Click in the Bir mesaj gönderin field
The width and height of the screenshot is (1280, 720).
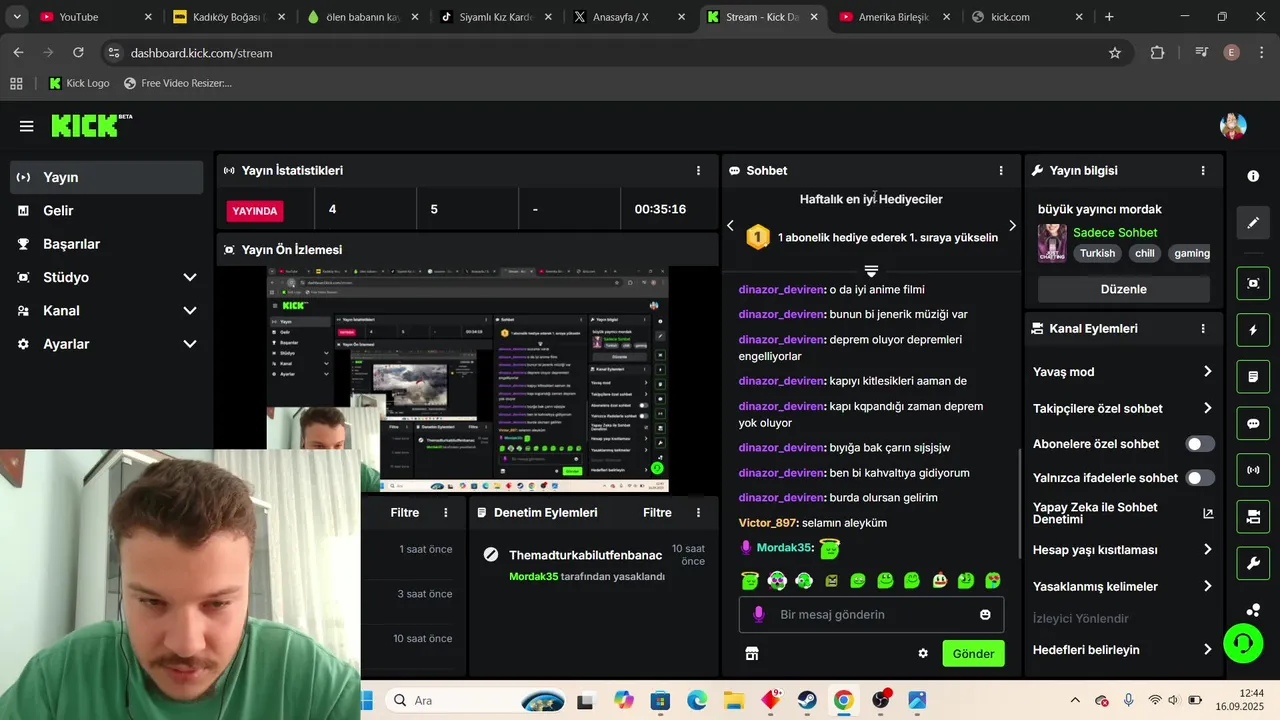871,614
